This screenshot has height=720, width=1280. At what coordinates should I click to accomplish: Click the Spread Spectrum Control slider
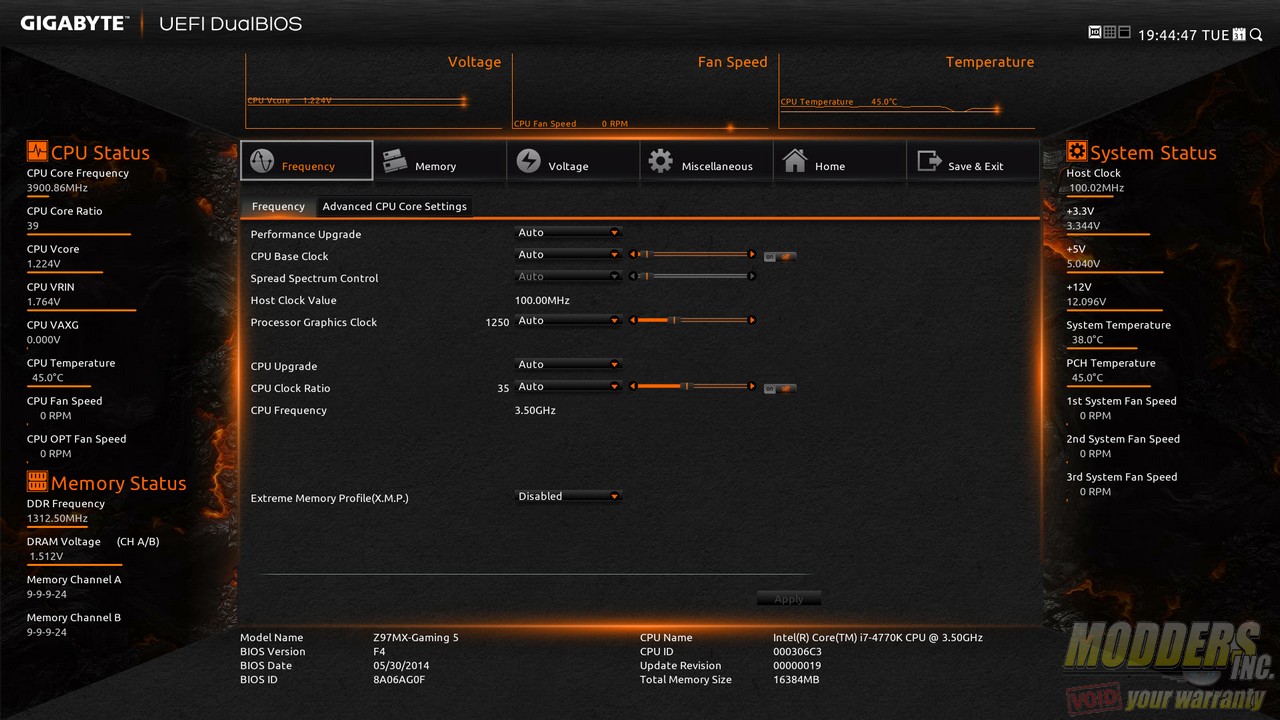(692, 277)
